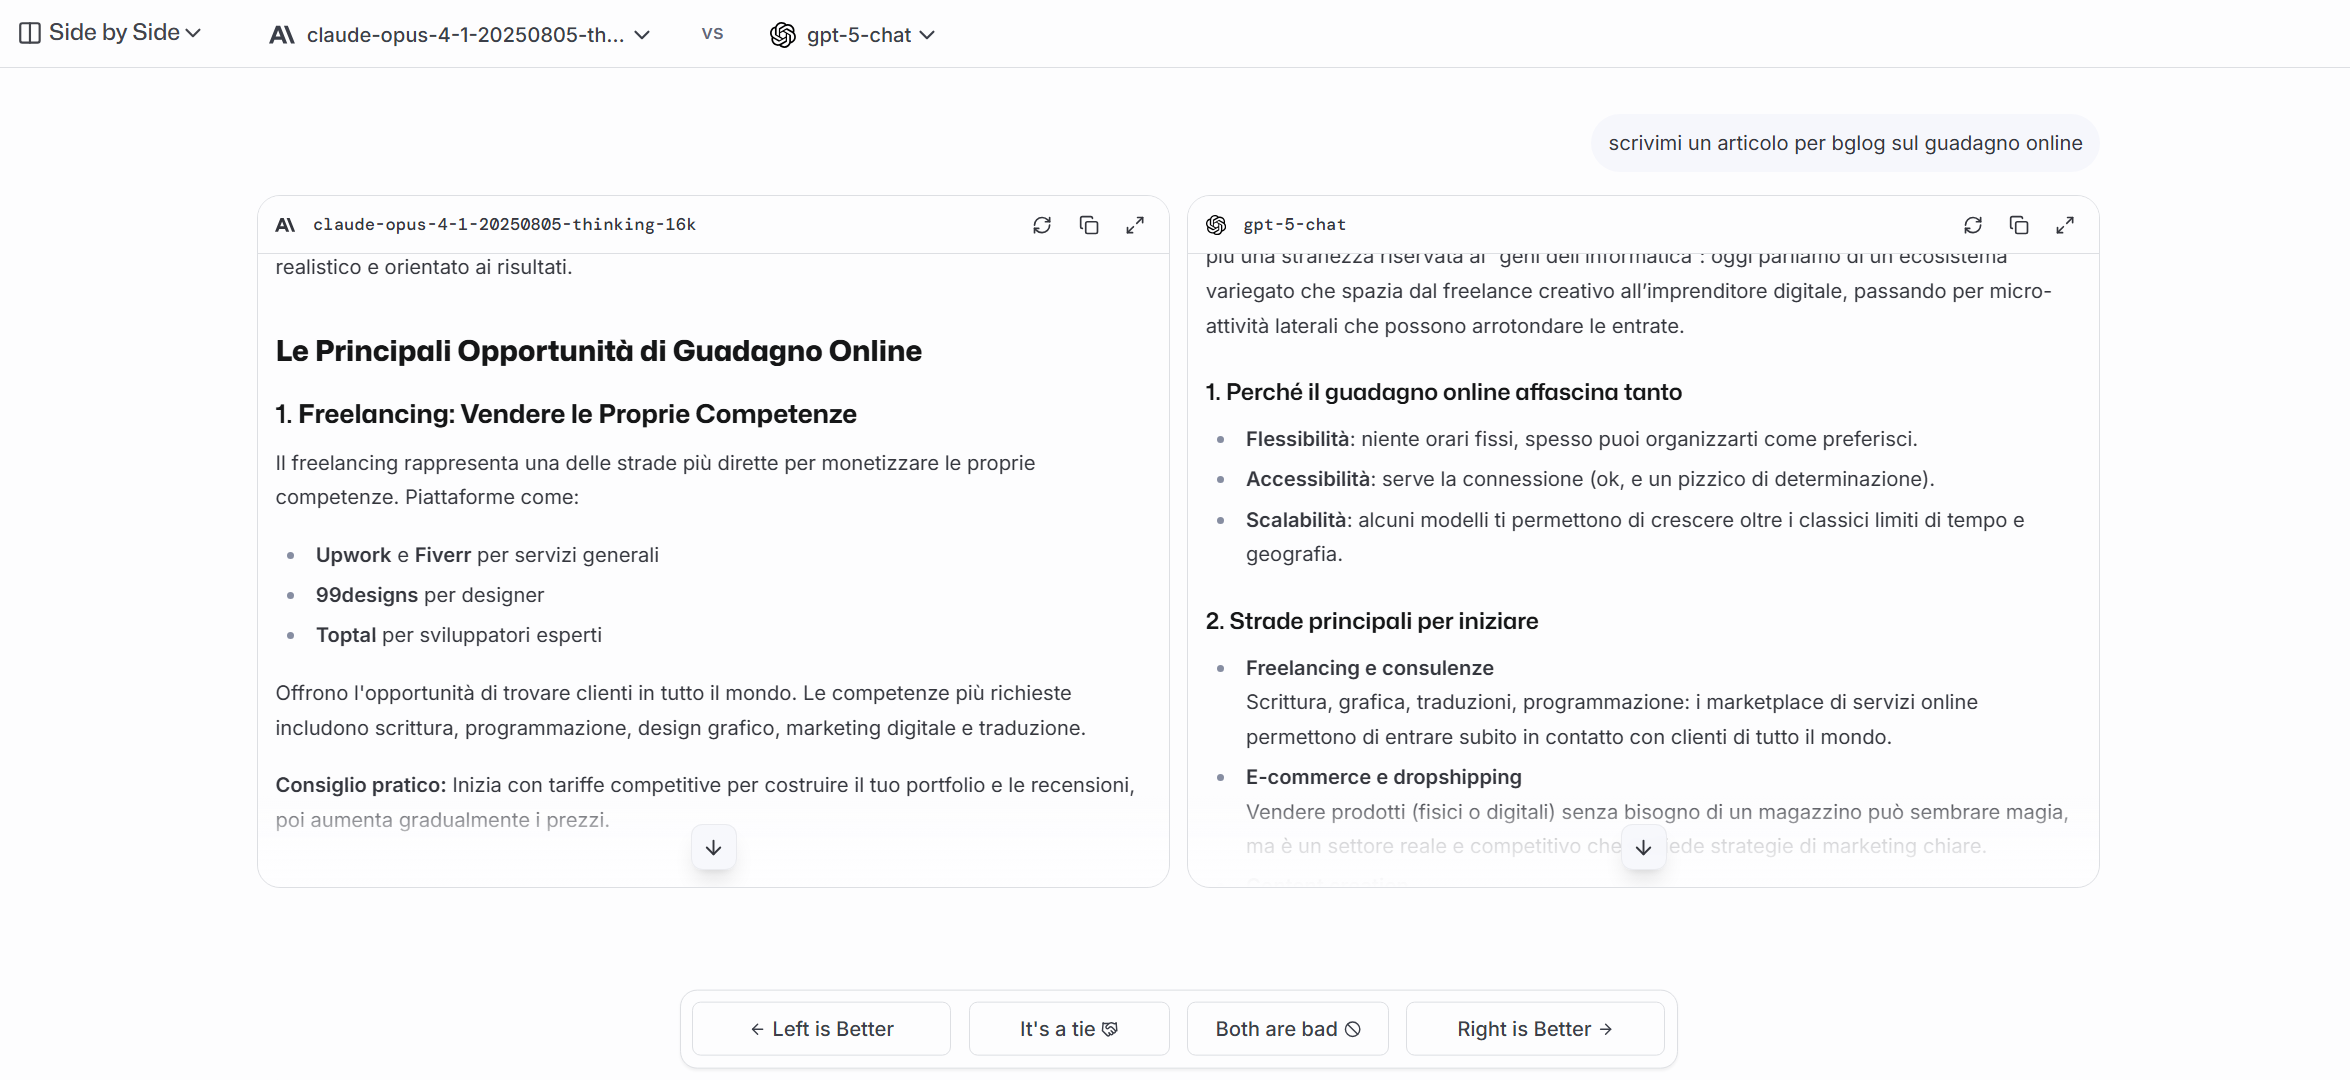The width and height of the screenshot is (2350, 1080).
Task: Click the 'Flessibilità' bullet
Action: coord(1581,439)
